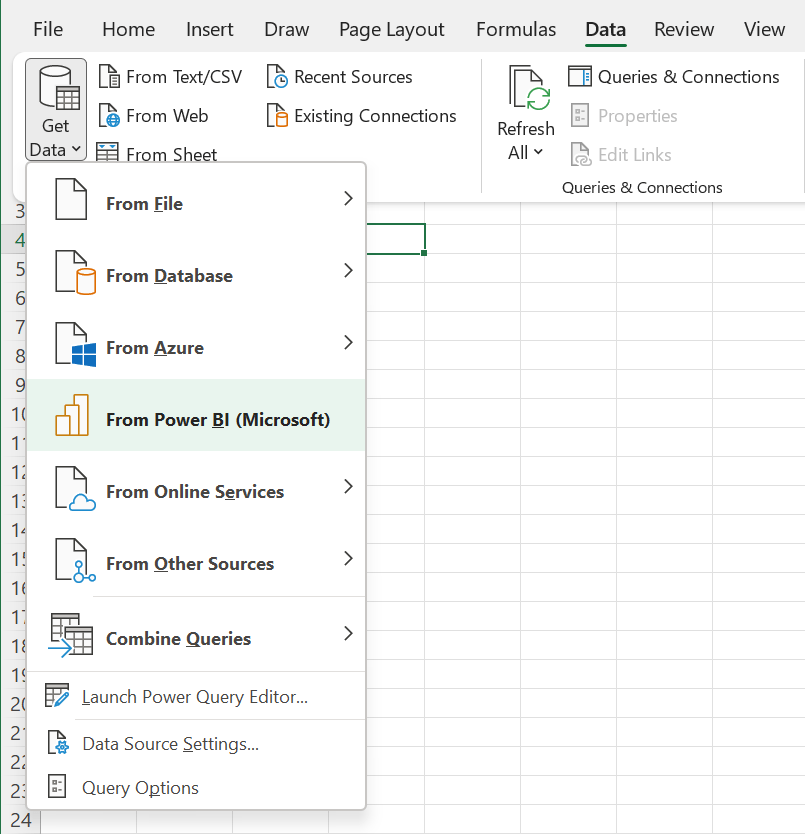Choose From Azure data source
This screenshot has width=805, height=834.
coord(155,347)
